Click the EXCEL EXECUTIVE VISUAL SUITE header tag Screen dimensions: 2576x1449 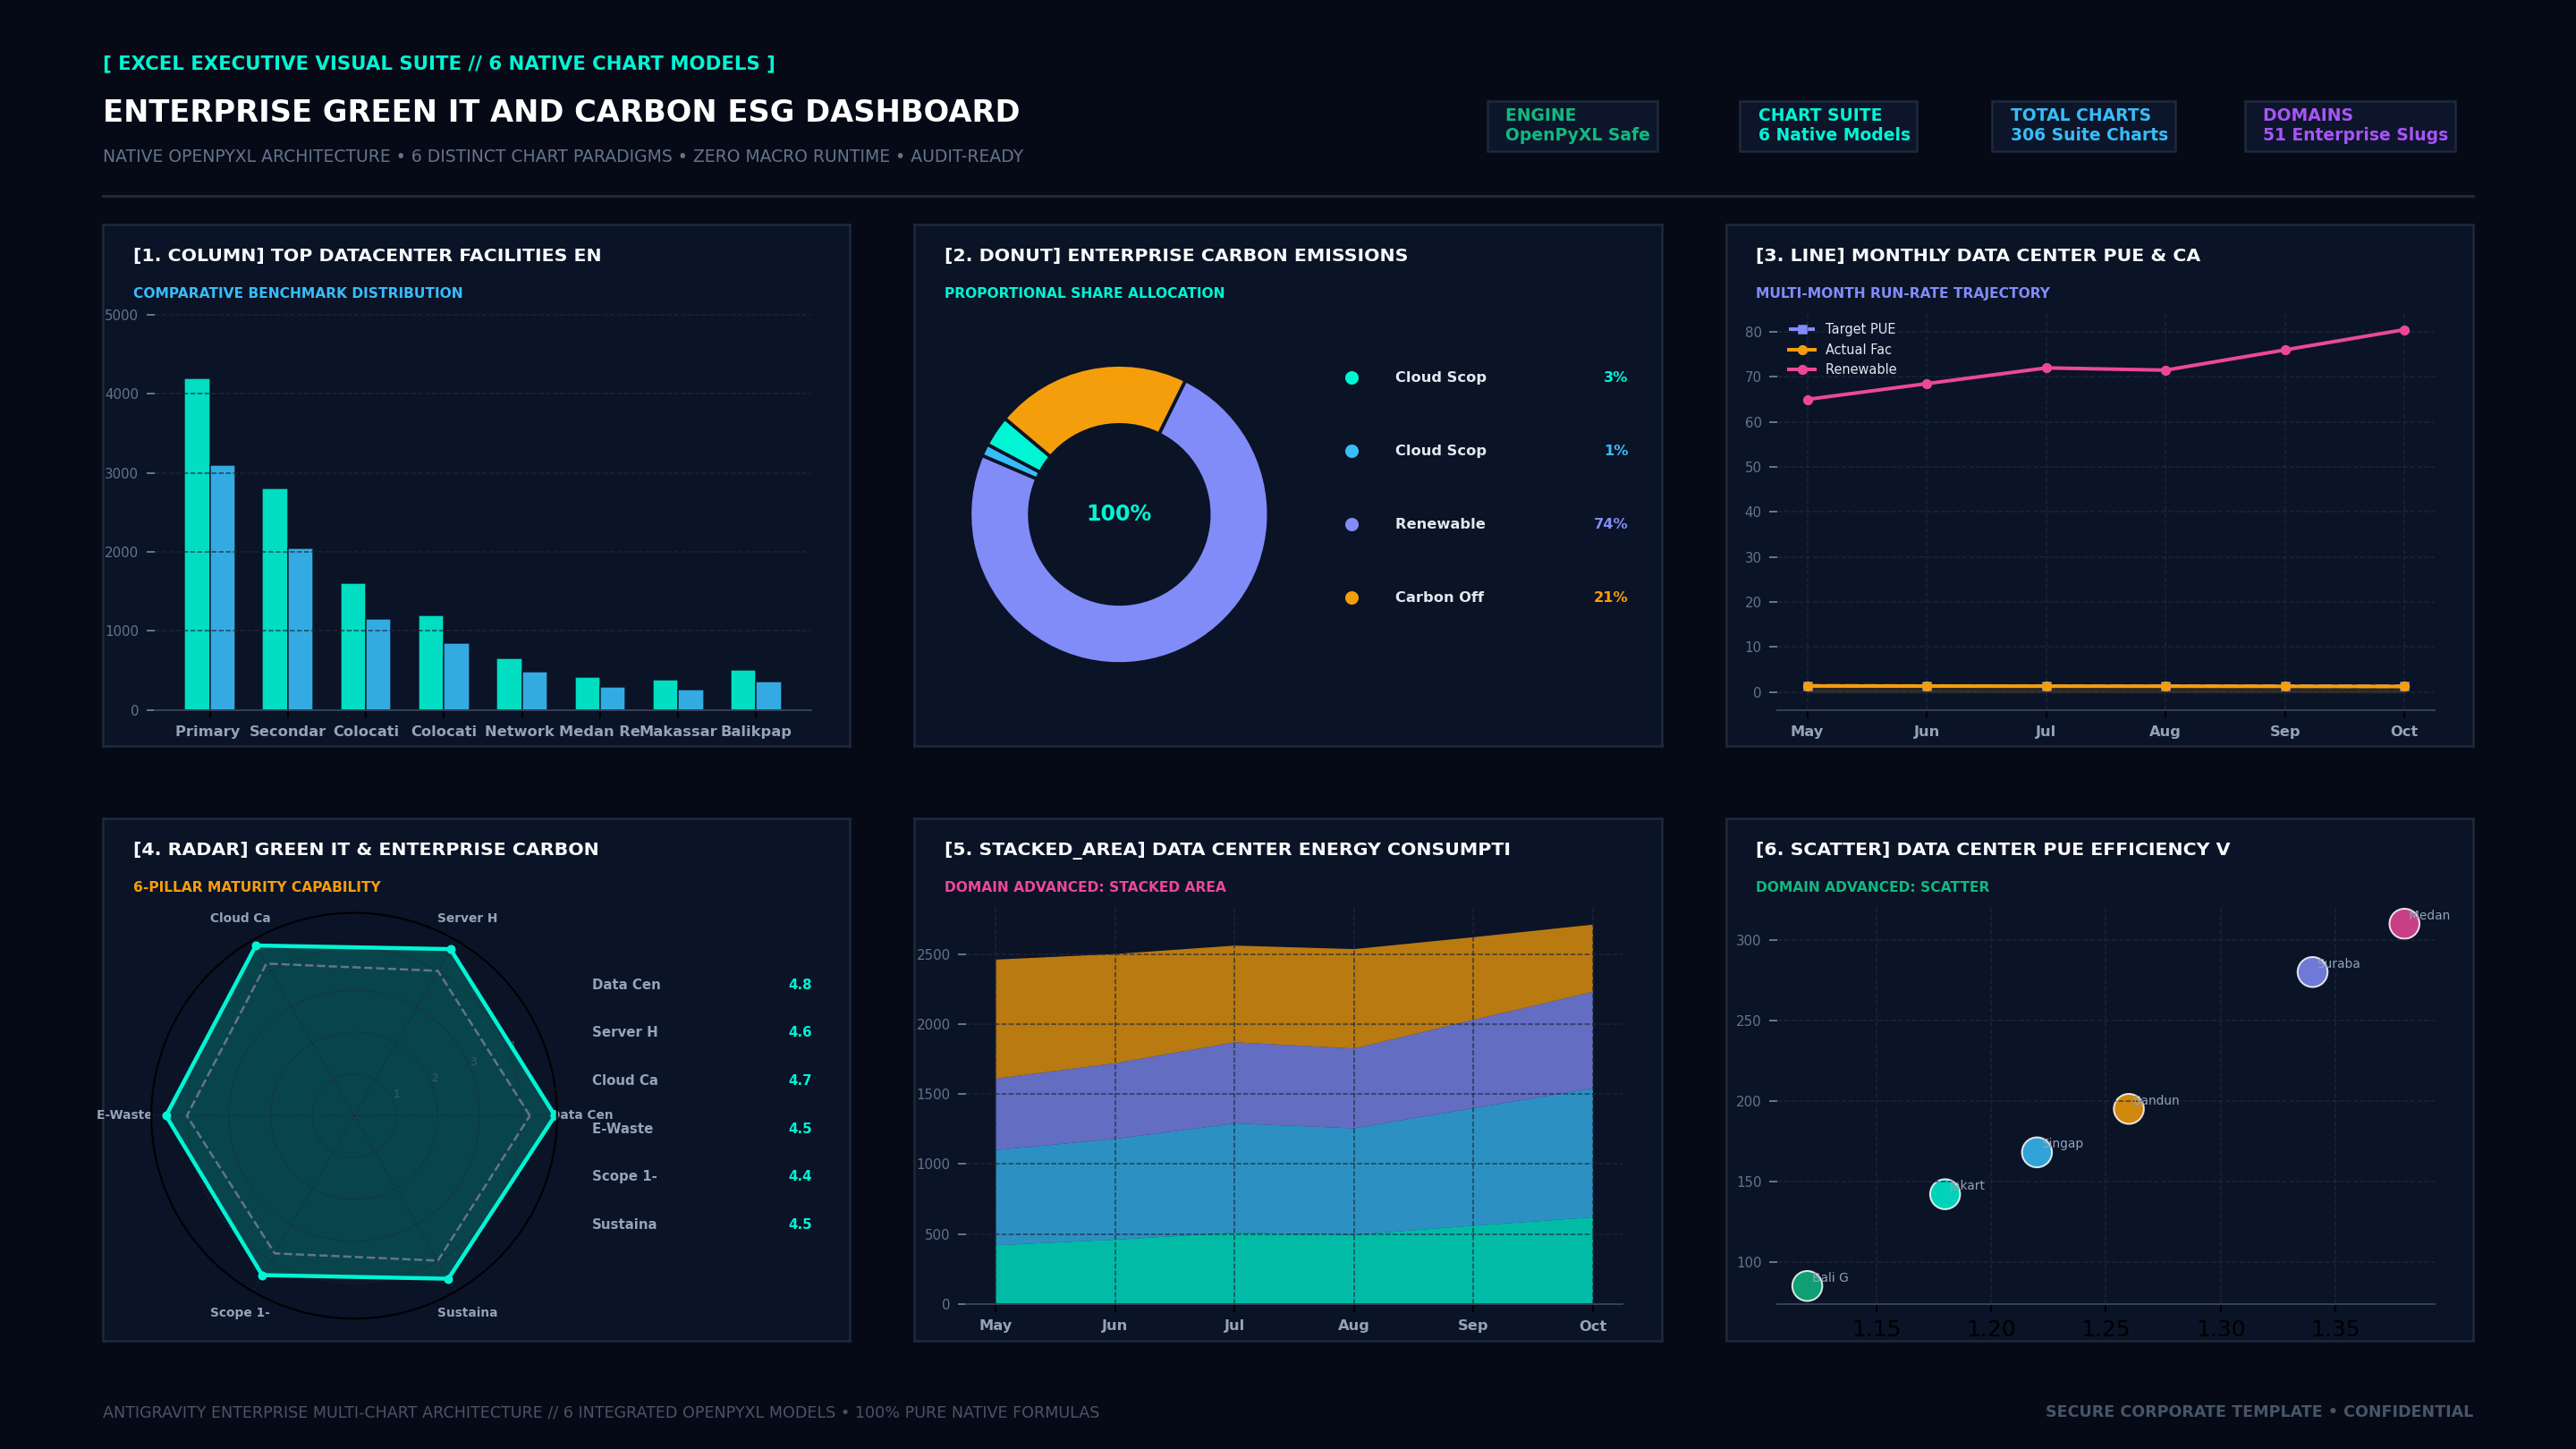439,64
